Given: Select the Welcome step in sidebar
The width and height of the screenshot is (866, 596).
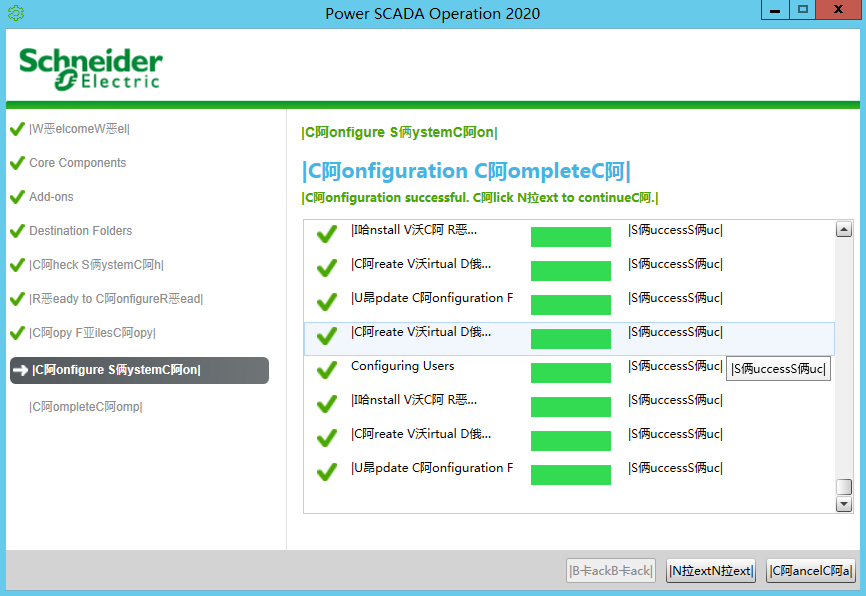Looking at the screenshot, I should (x=79, y=129).
